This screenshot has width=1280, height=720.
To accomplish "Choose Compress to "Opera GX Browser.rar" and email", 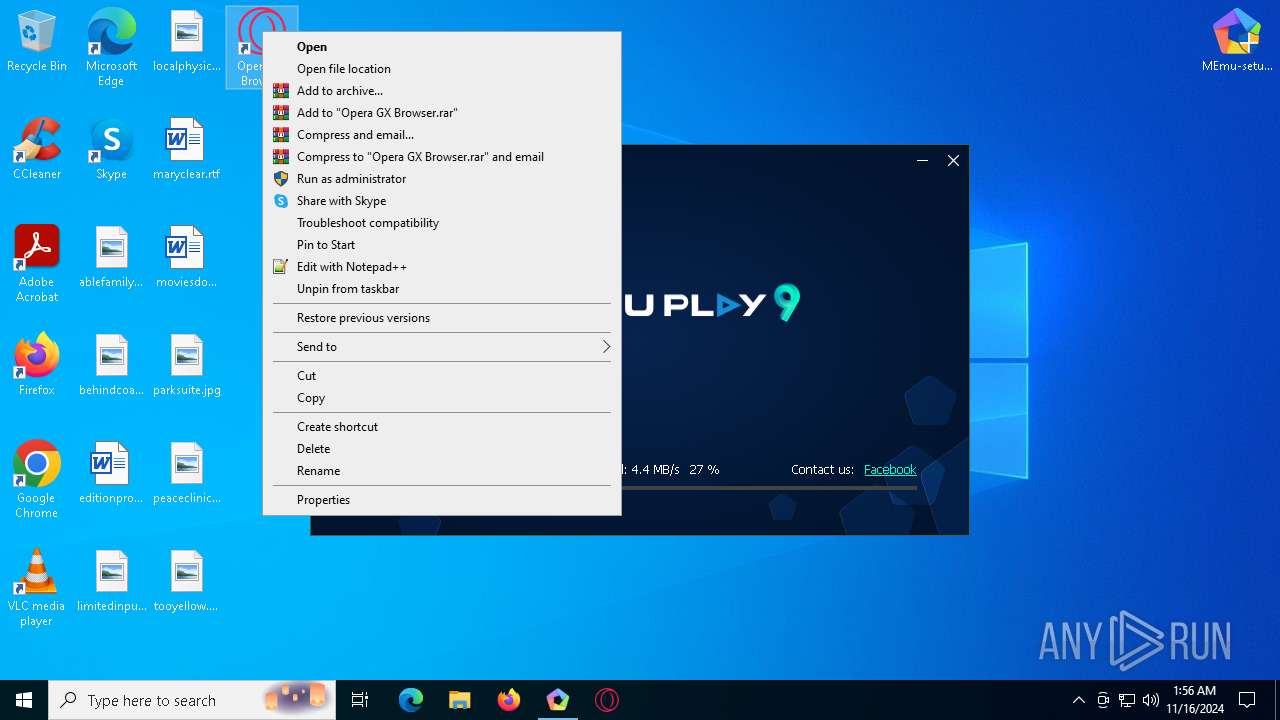I will click(x=441, y=157).
